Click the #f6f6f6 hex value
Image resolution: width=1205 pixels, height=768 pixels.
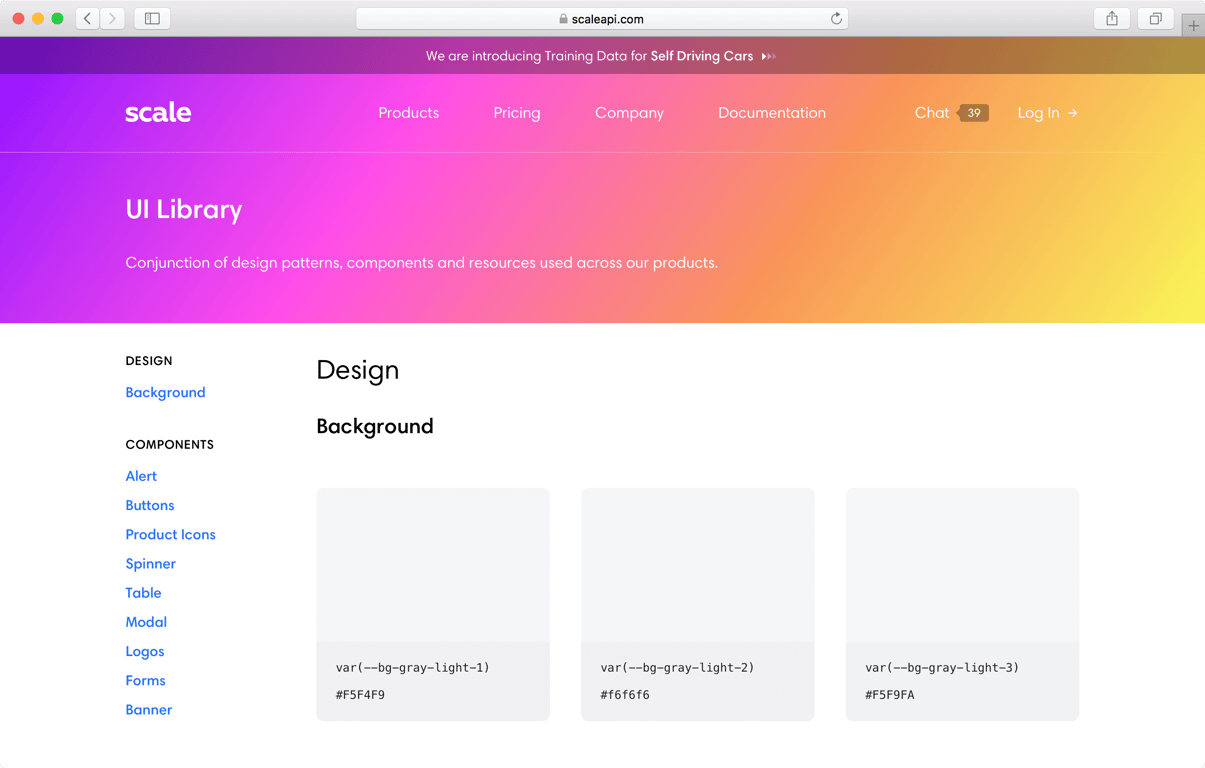tap(625, 694)
